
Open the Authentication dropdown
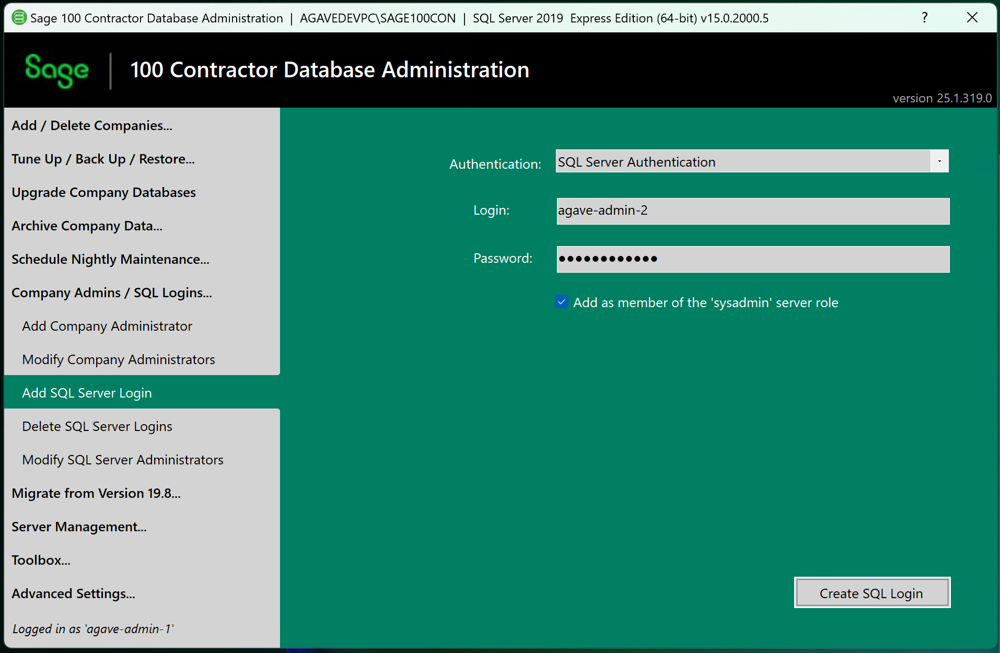click(x=750, y=161)
